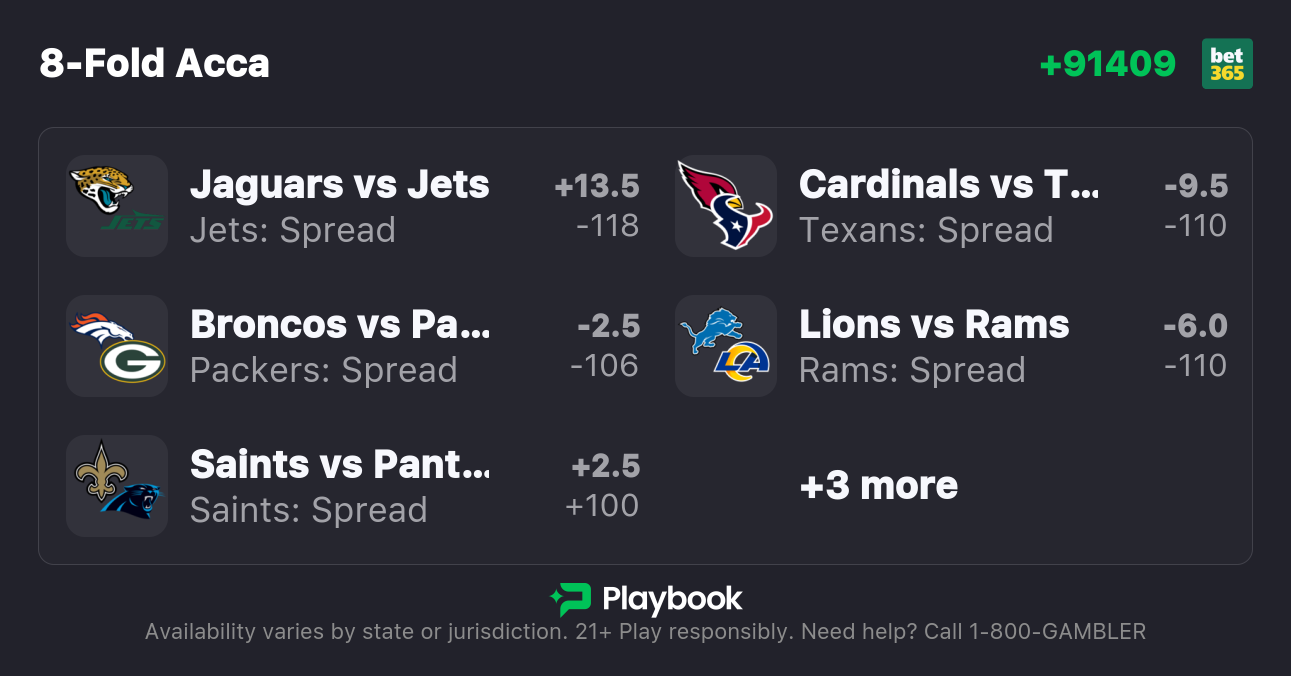
Task: Click the Packers -2.5 spread odds
Action: [x=605, y=346]
